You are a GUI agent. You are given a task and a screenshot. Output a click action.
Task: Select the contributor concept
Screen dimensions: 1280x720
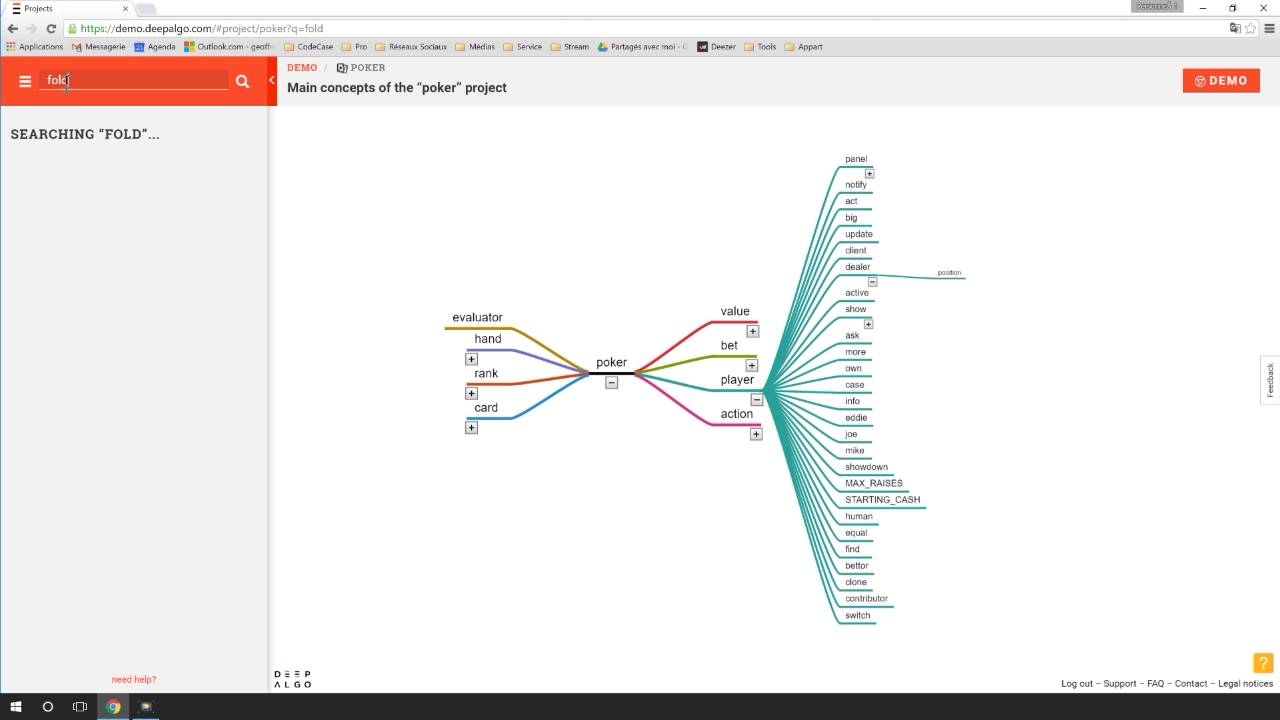click(x=866, y=599)
